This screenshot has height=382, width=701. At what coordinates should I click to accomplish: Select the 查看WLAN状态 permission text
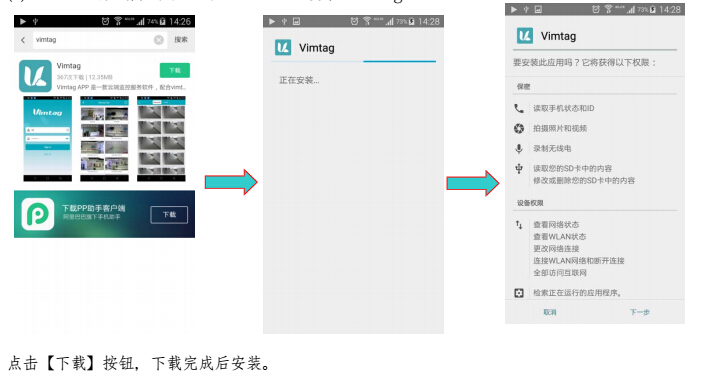[x=559, y=237]
